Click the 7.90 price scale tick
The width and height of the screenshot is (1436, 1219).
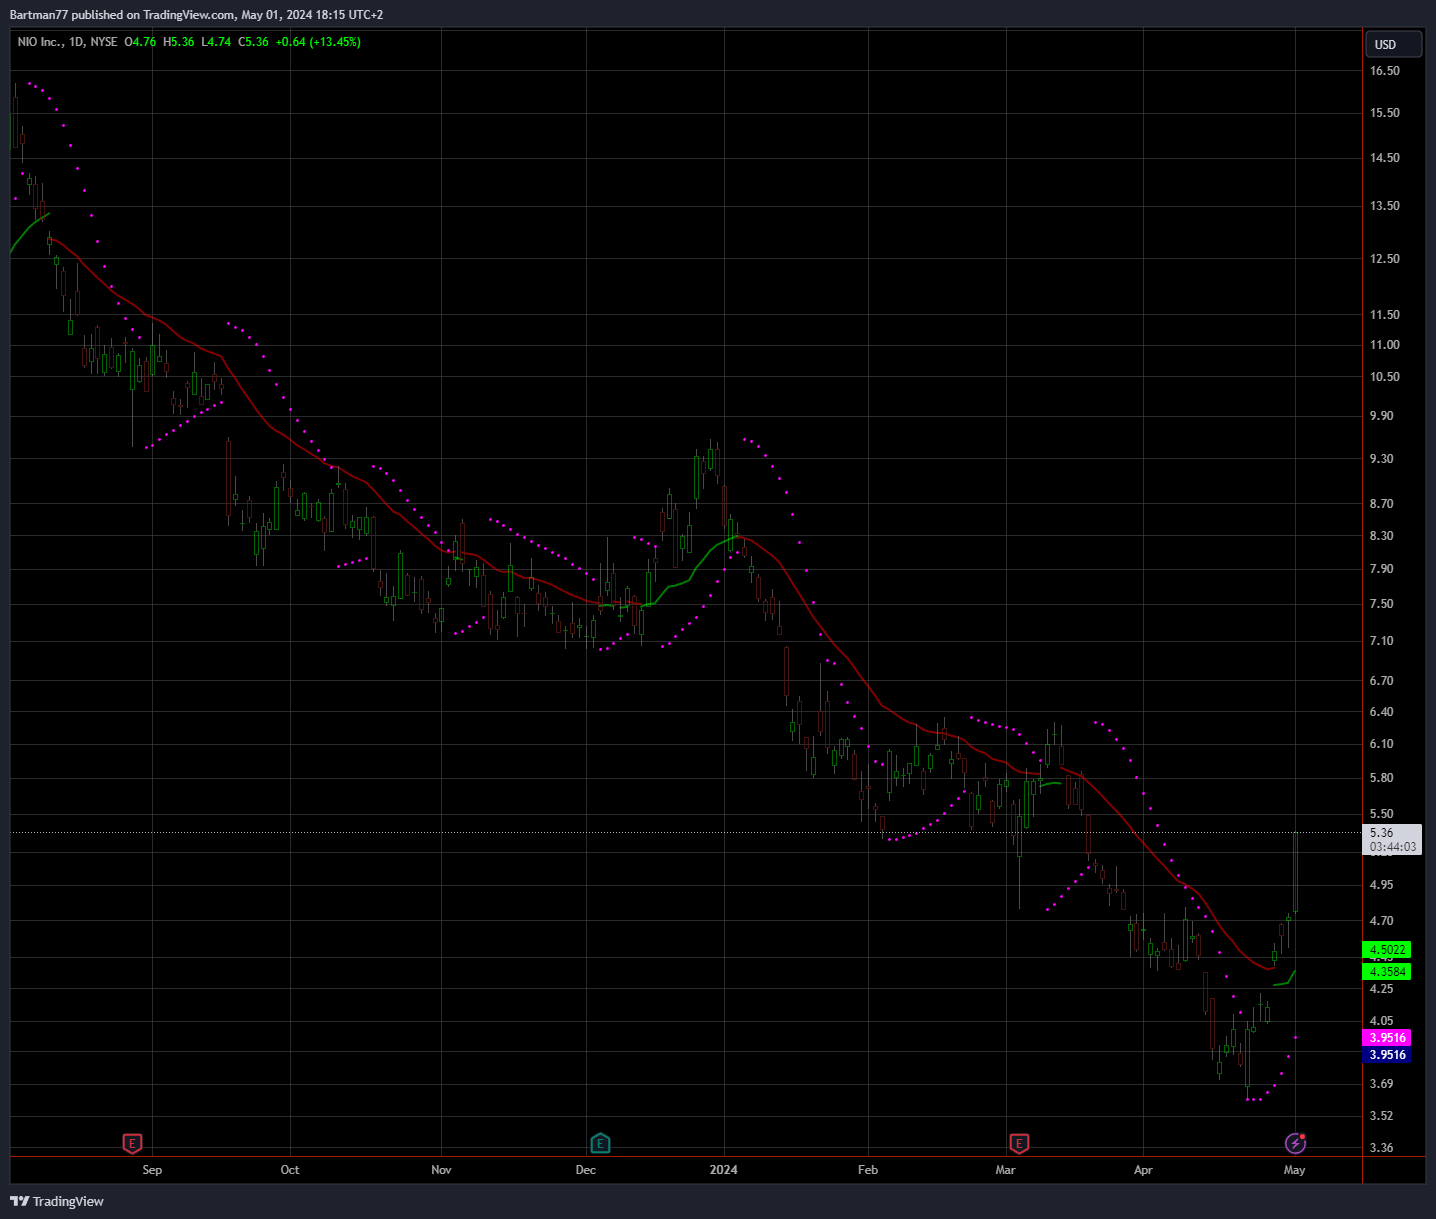(1382, 569)
